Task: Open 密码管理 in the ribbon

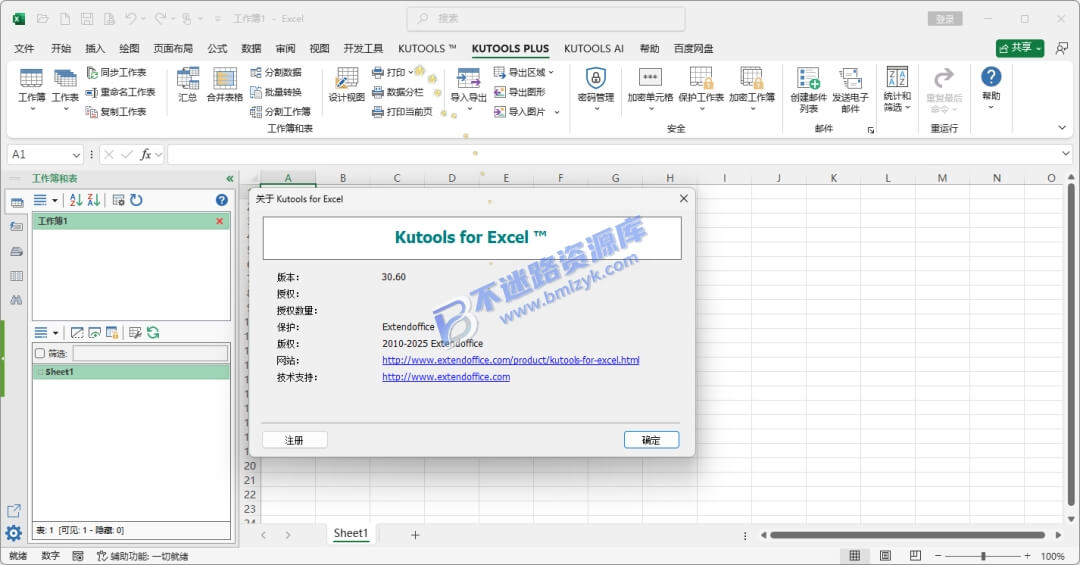Action: [x=596, y=90]
